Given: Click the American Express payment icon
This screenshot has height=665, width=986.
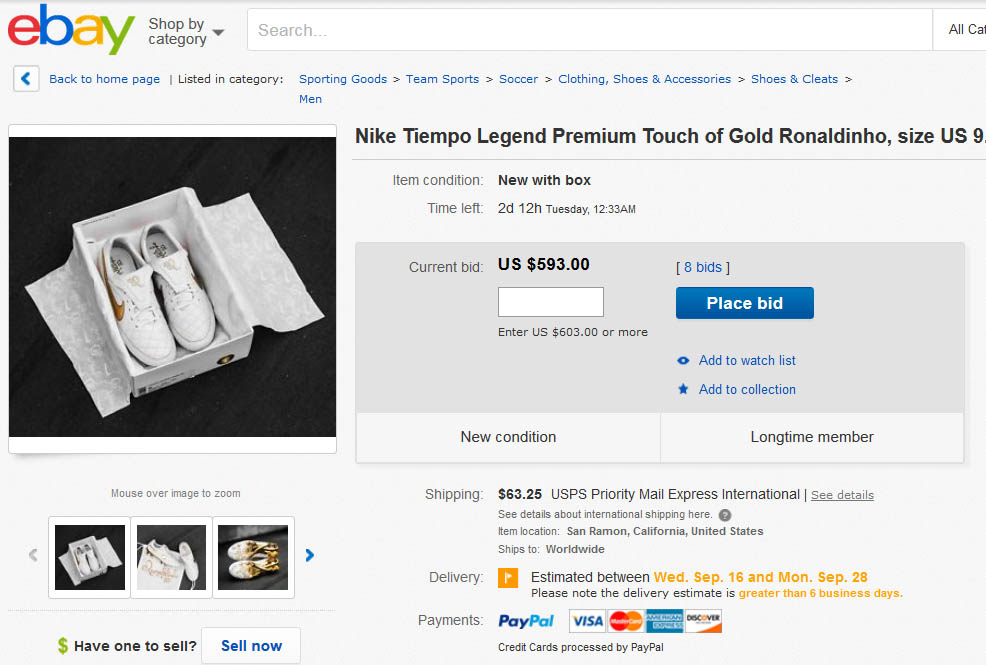Looking at the screenshot, I should point(664,621).
